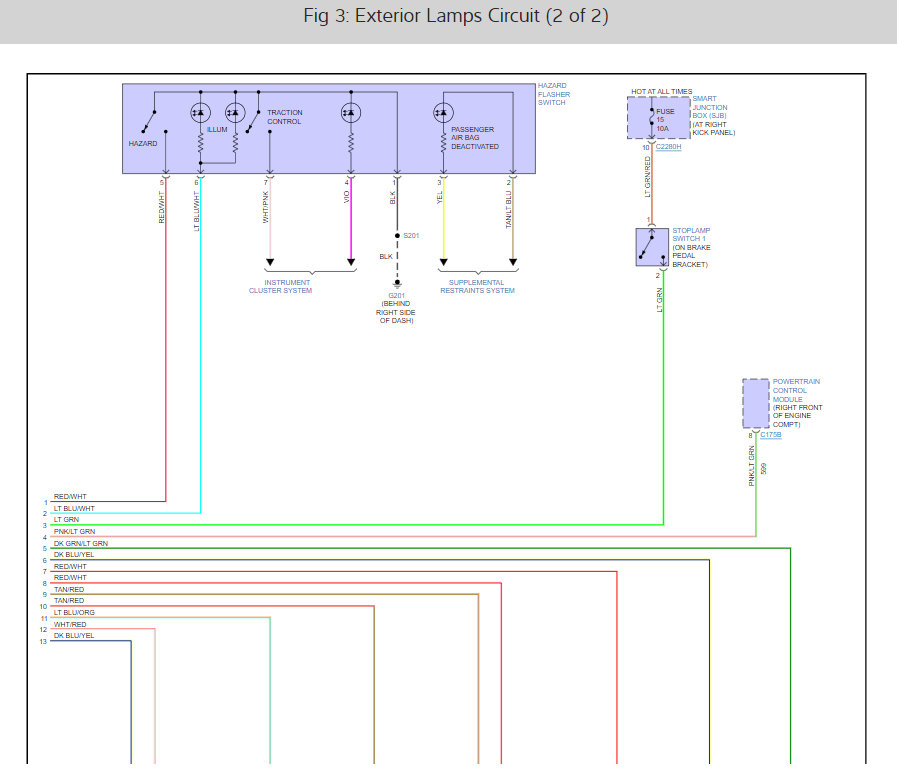Screen dimensions: 897x780
Task: Click the Smart Junction Box (SJB) label
Action: pyautogui.click(x=710, y=107)
